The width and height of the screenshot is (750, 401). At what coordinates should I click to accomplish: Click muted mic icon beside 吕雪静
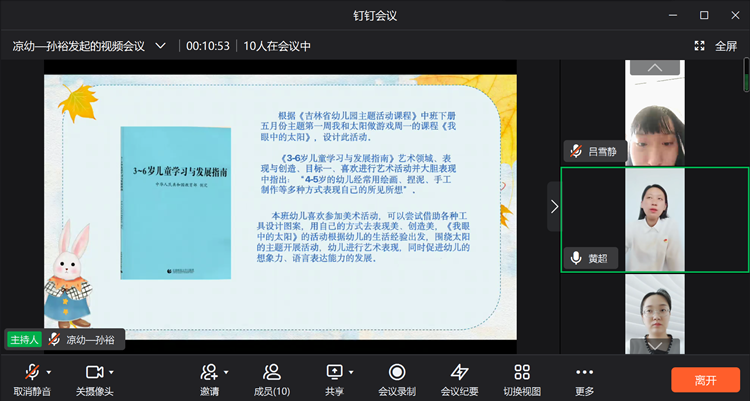tap(576, 151)
